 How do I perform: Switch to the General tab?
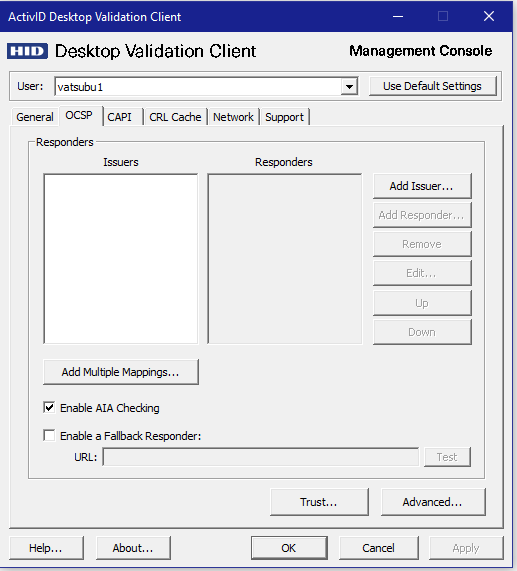(x=35, y=117)
